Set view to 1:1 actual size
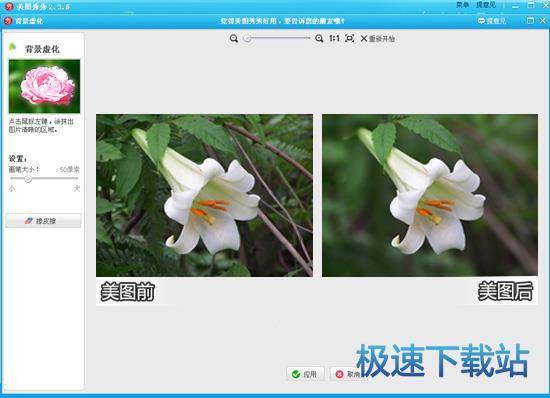This screenshot has width=550, height=398. pyautogui.click(x=334, y=38)
